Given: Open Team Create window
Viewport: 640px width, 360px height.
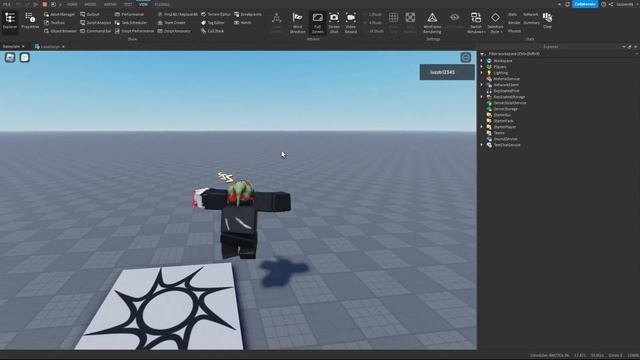Looking at the screenshot, I should (171, 23).
